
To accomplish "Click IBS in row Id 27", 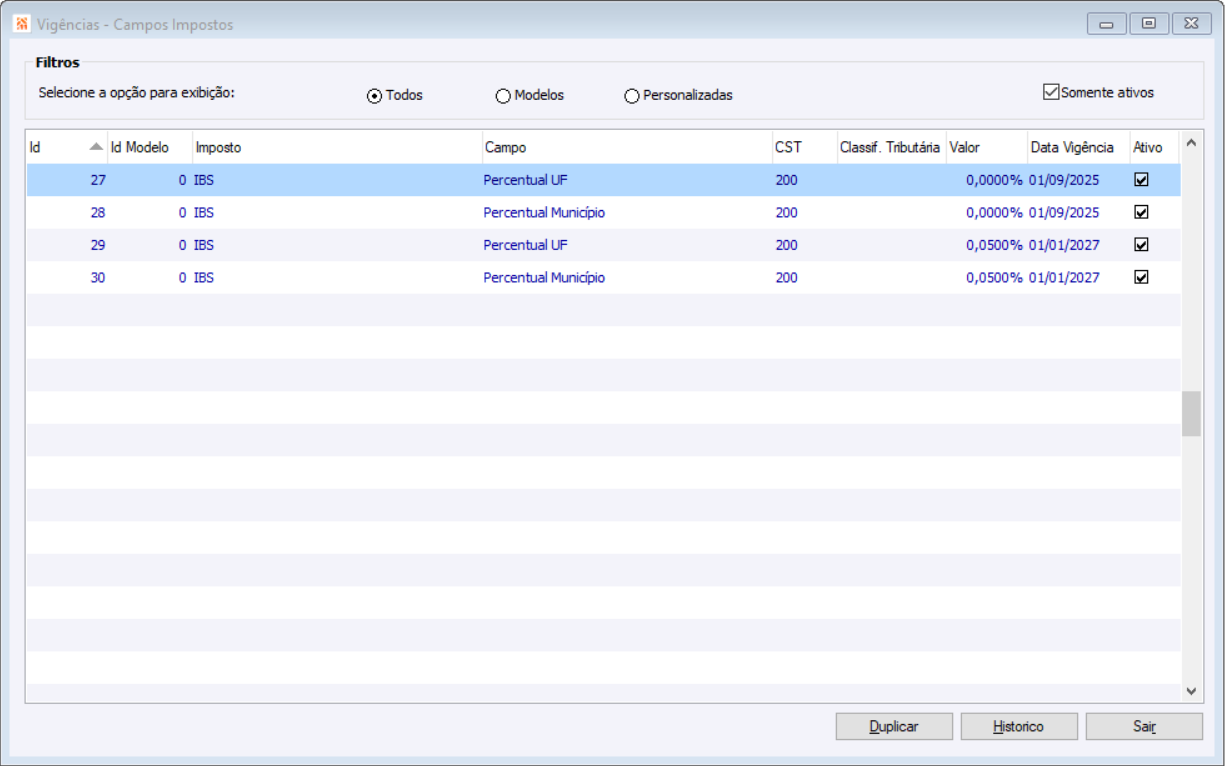I will click(204, 180).
